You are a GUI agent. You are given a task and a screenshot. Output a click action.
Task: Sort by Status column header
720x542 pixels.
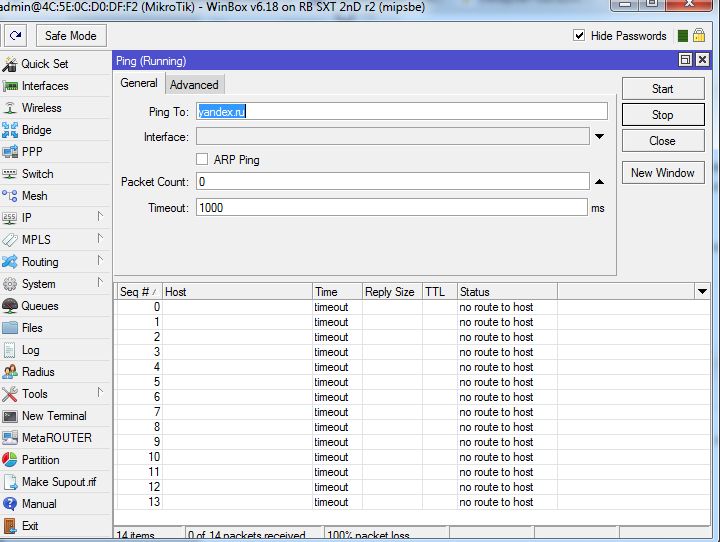507,292
